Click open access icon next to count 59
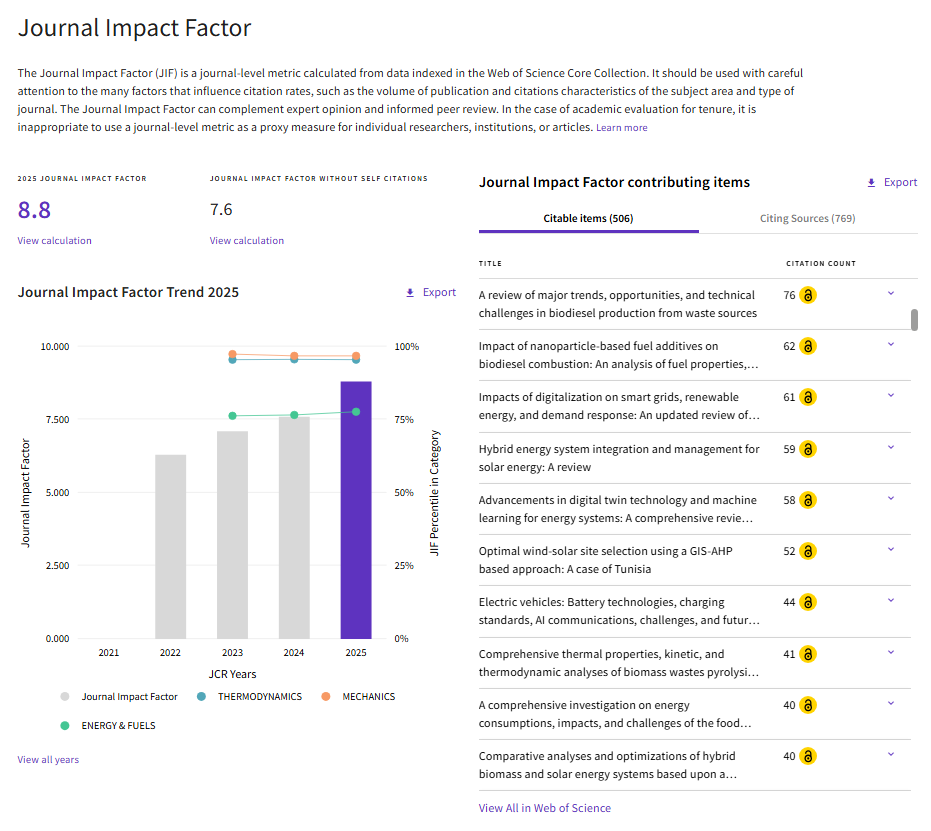 [x=808, y=449]
